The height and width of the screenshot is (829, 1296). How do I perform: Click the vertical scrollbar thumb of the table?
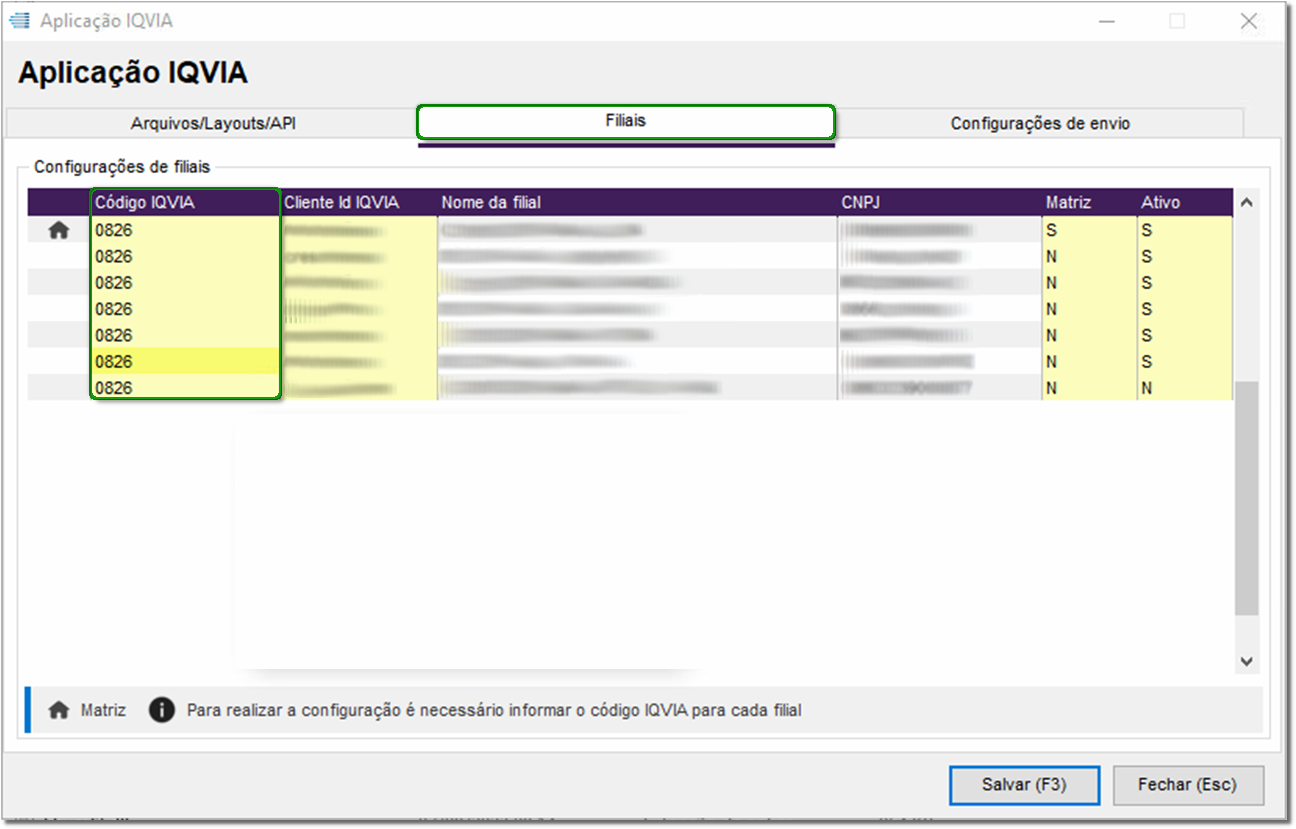point(1246,497)
